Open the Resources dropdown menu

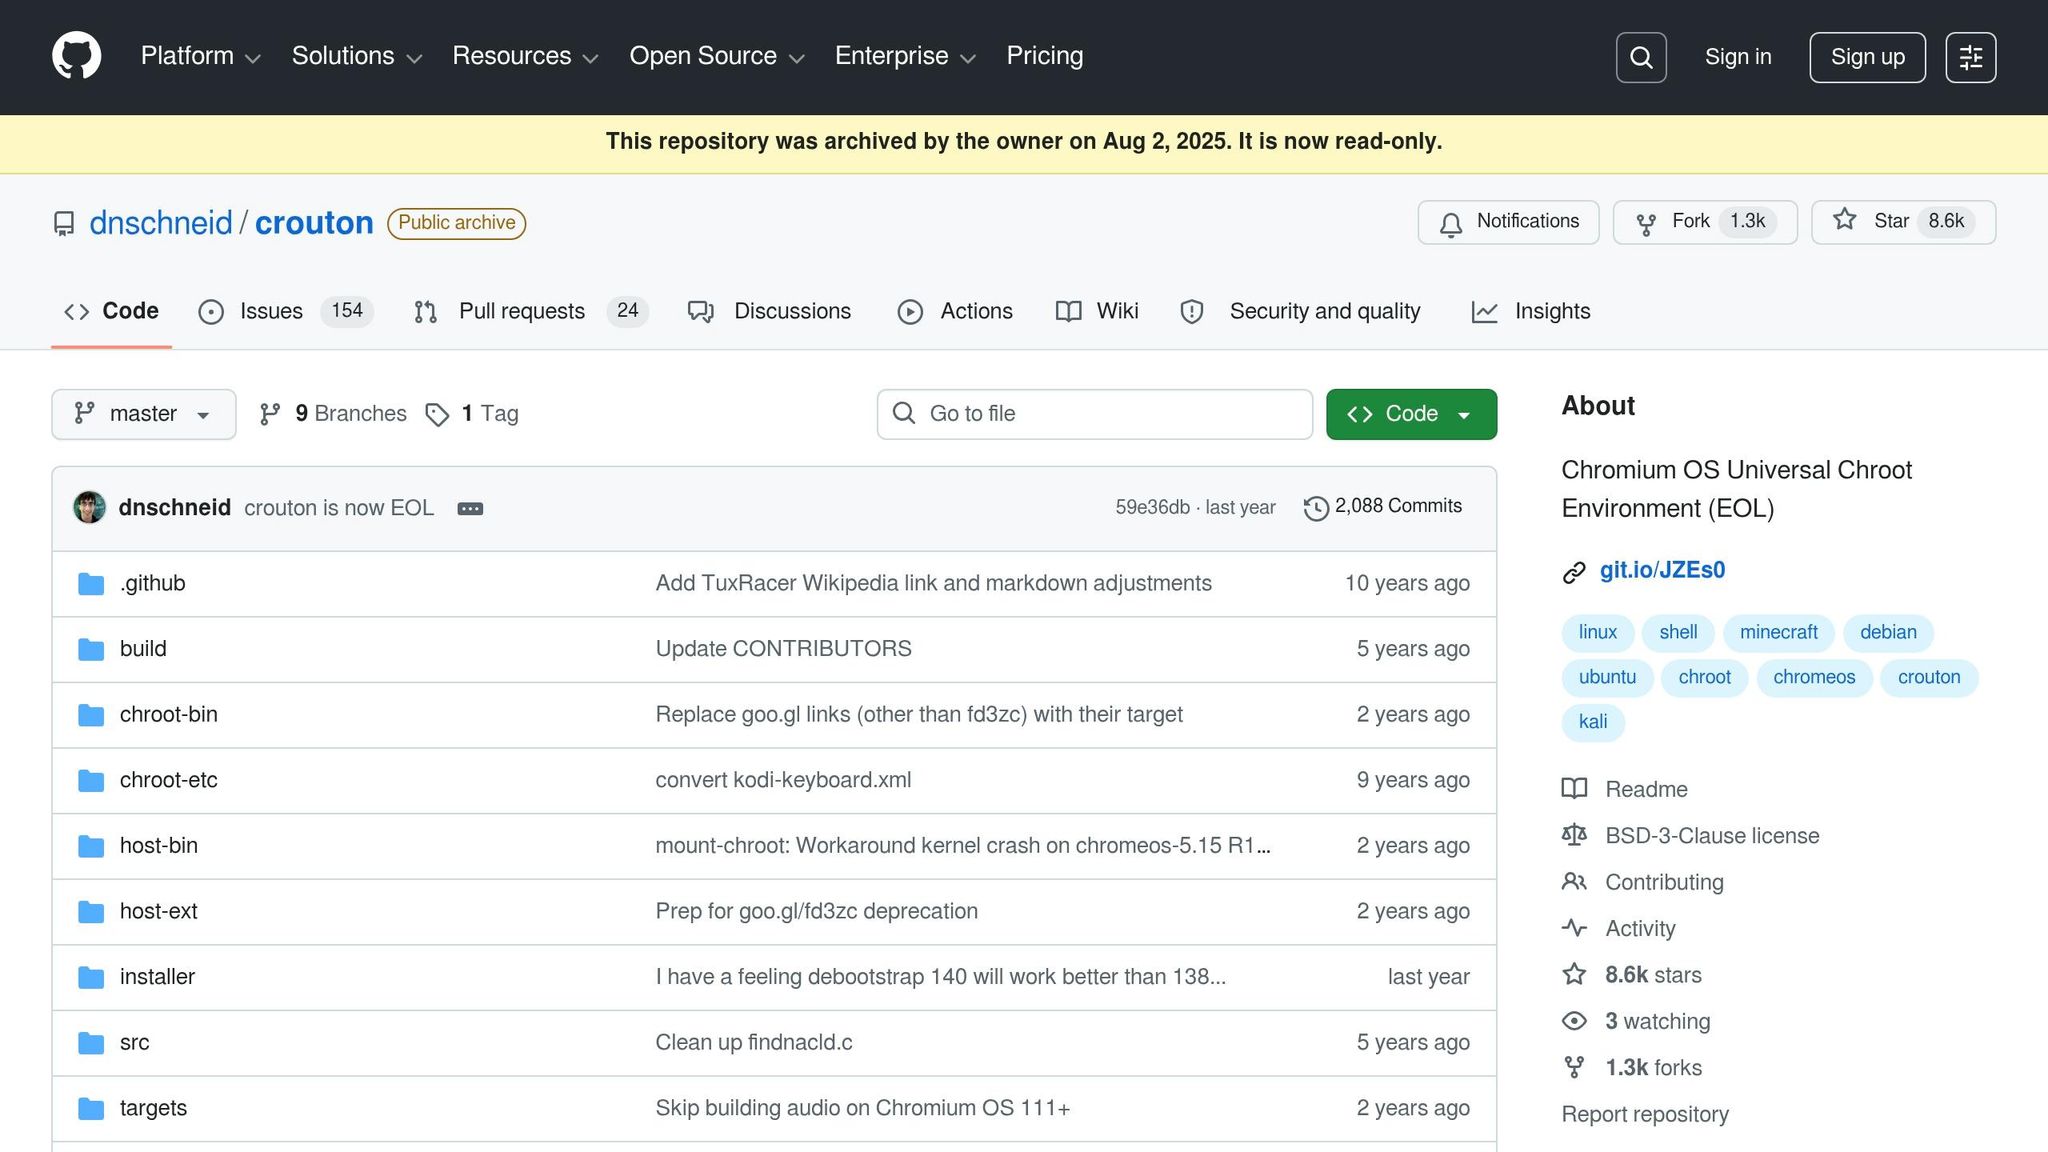pos(526,56)
